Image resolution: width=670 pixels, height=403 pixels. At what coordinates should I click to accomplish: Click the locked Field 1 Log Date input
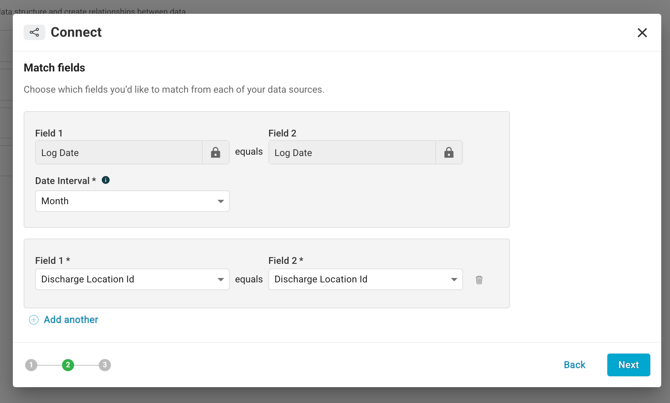118,153
